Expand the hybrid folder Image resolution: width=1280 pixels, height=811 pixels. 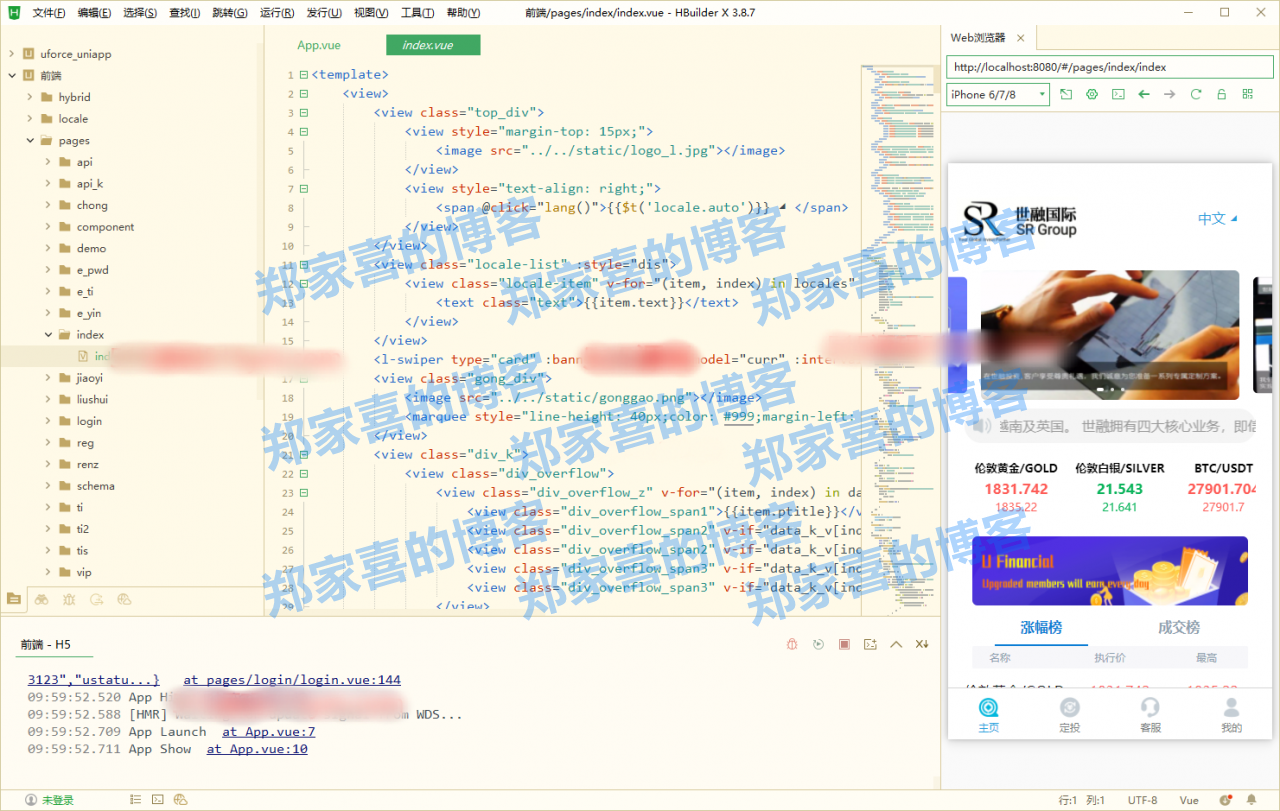tap(30, 97)
